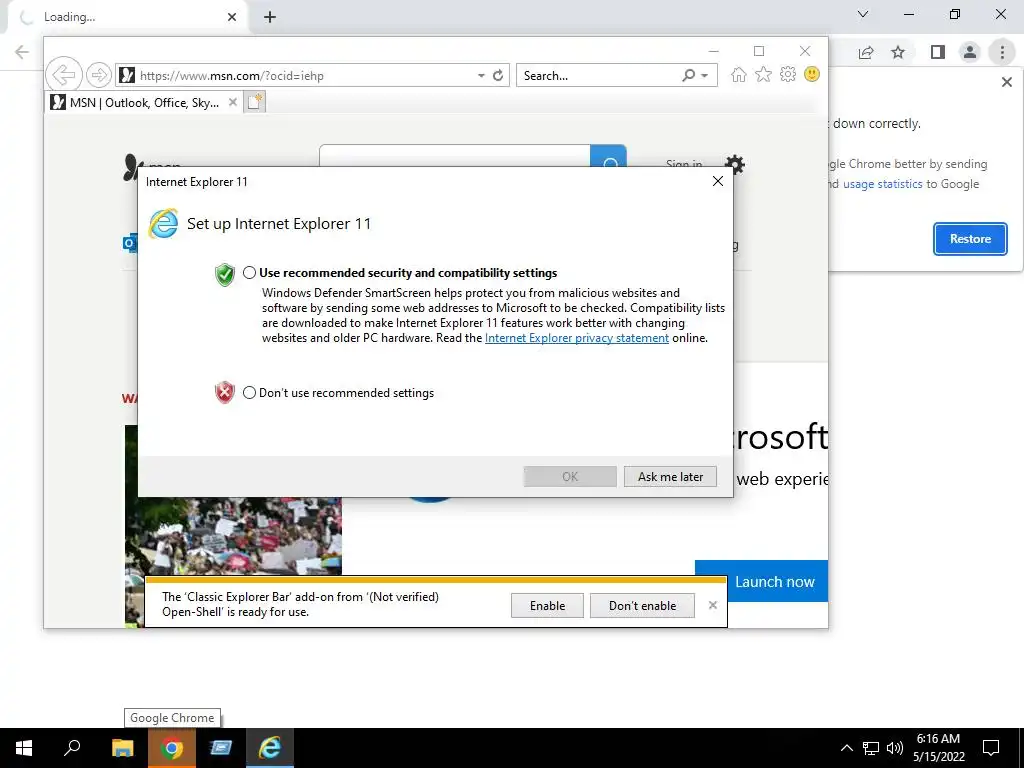This screenshot has height=768, width=1024.
Task: Click Chrome share page icon
Action: (x=866, y=52)
